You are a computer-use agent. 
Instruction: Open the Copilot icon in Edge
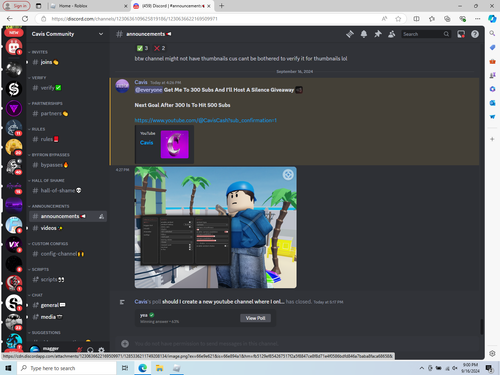click(x=492, y=19)
